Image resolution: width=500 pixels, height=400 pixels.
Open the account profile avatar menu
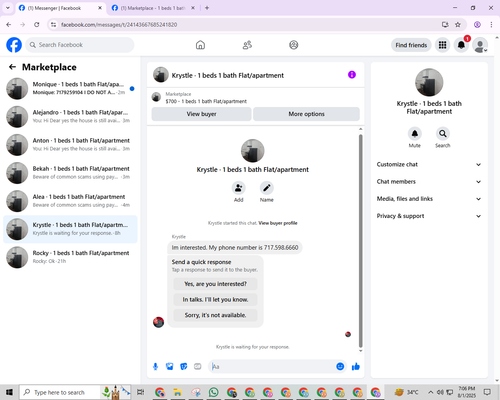[480, 45]
